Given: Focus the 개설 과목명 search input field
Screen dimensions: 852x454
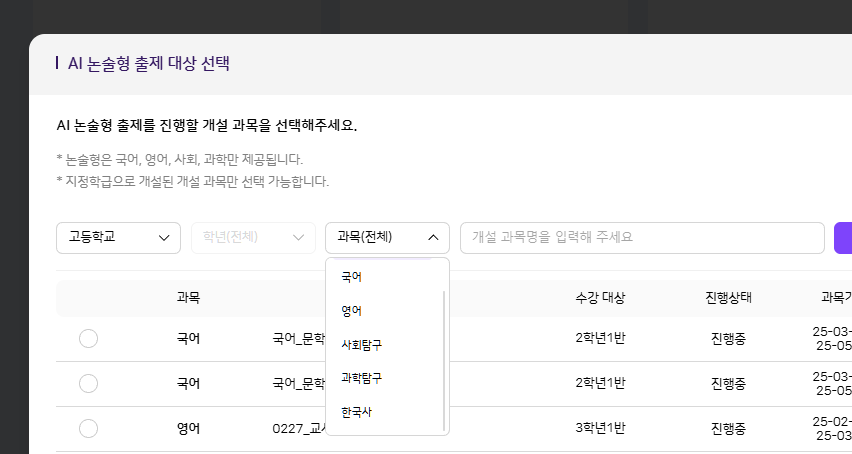Looking at the screenshot, I should 642,238.
